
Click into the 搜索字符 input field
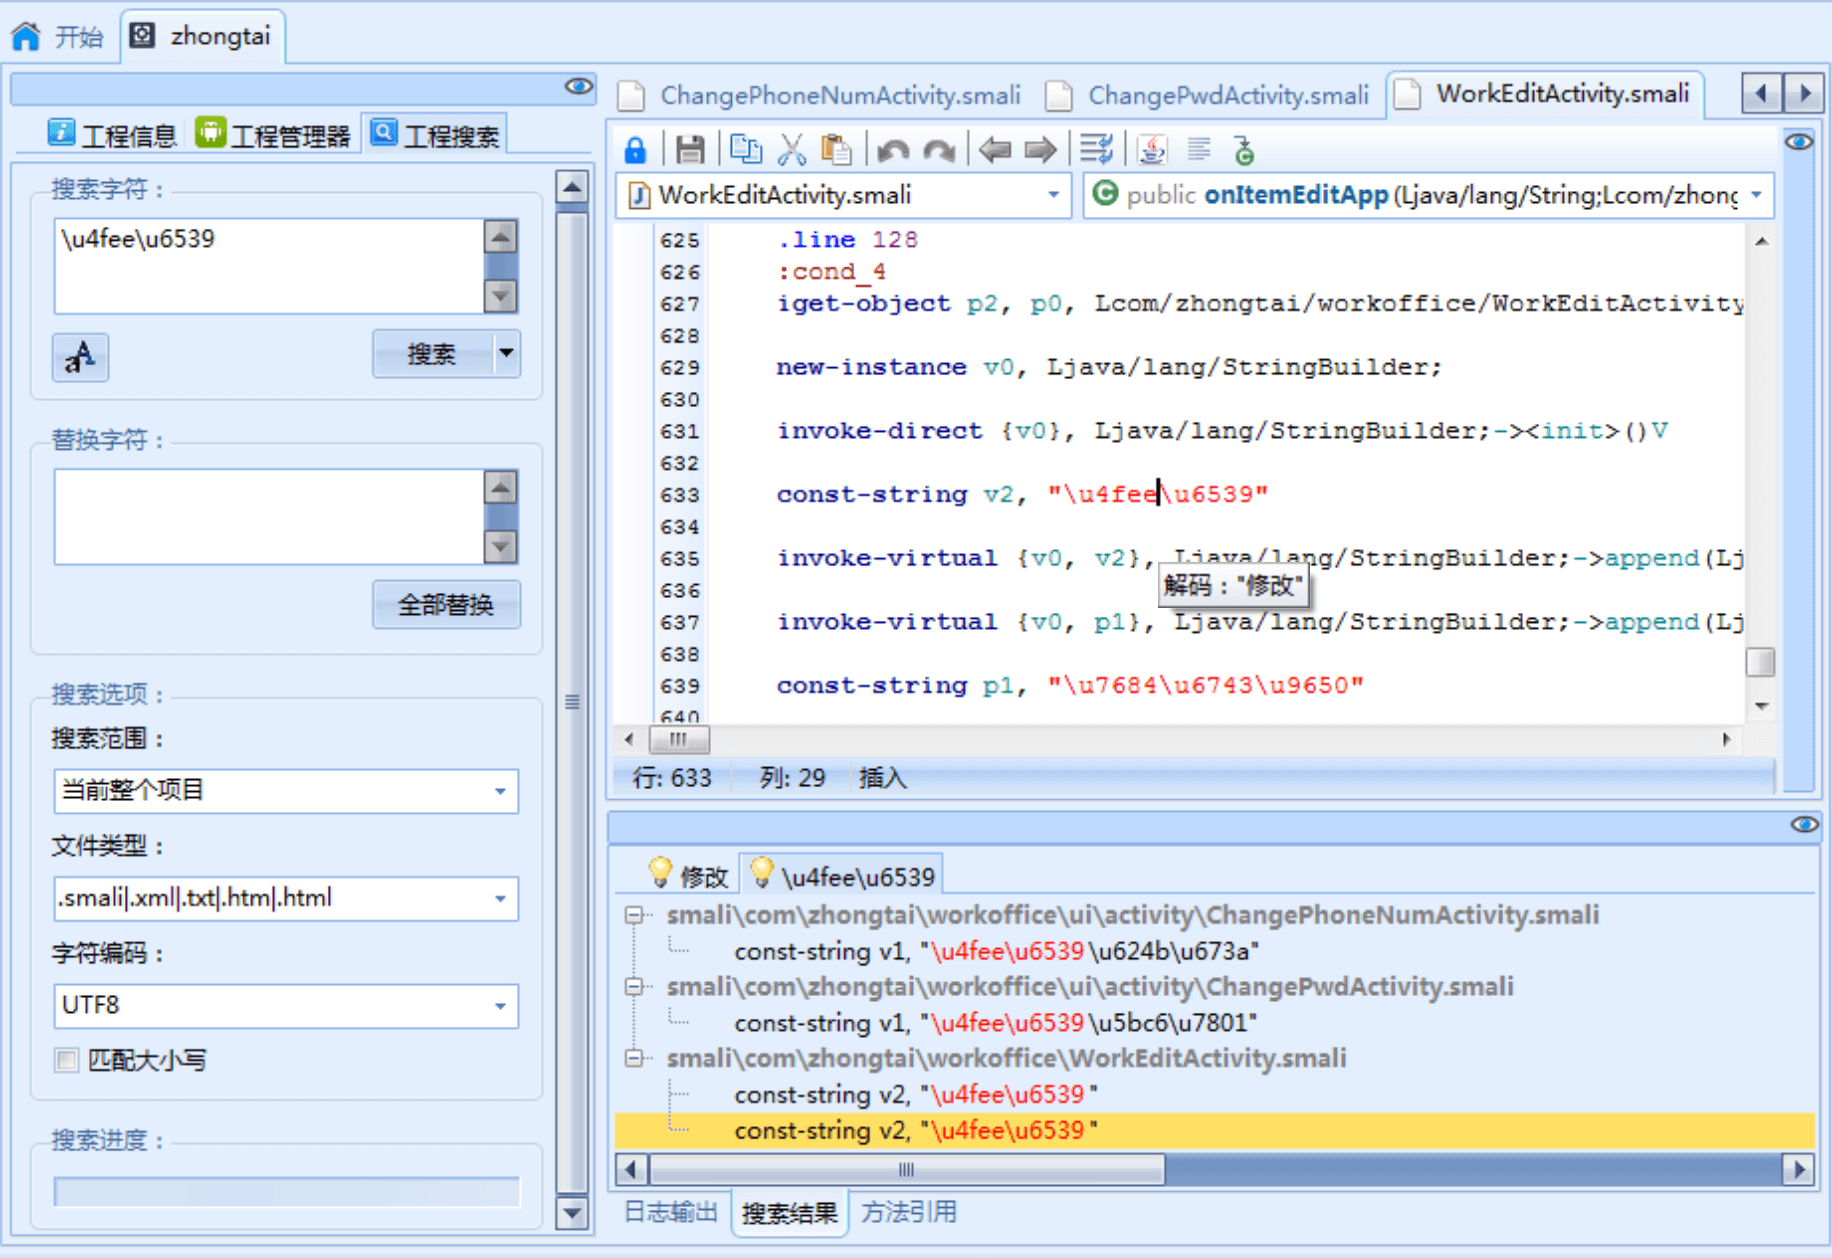tap(268, 266)
